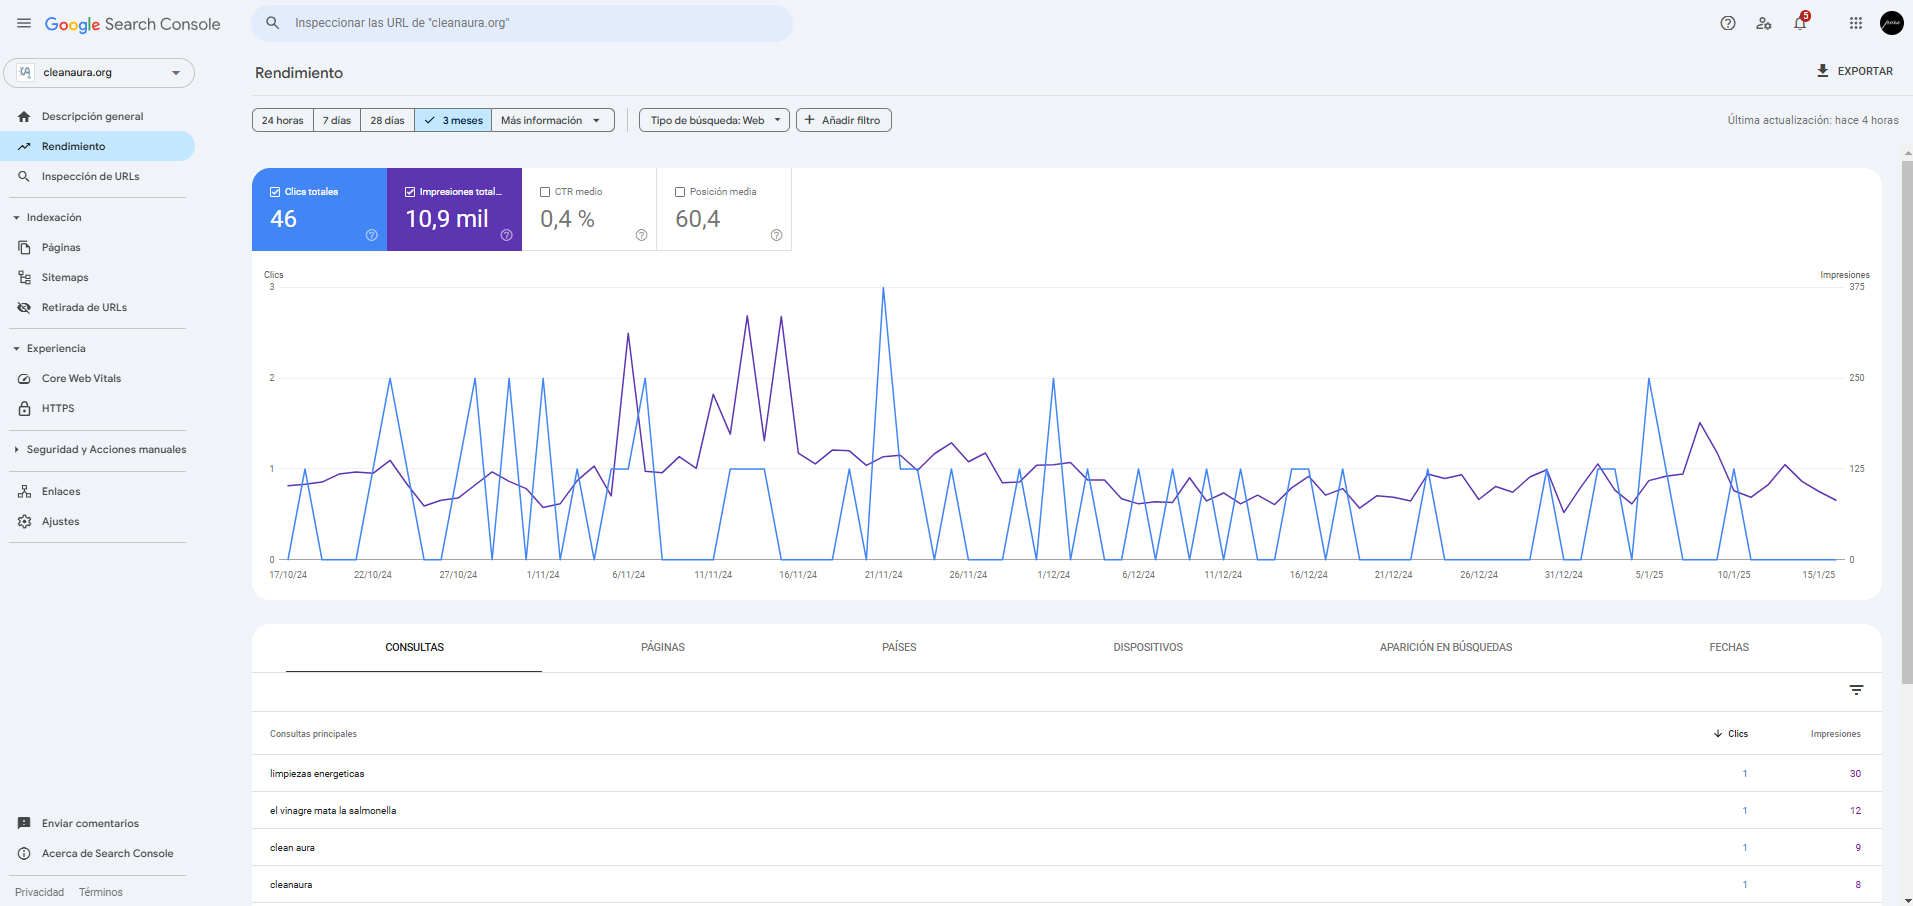
Task: Open the Privacidad link
Action: click(x=39, y=892)
